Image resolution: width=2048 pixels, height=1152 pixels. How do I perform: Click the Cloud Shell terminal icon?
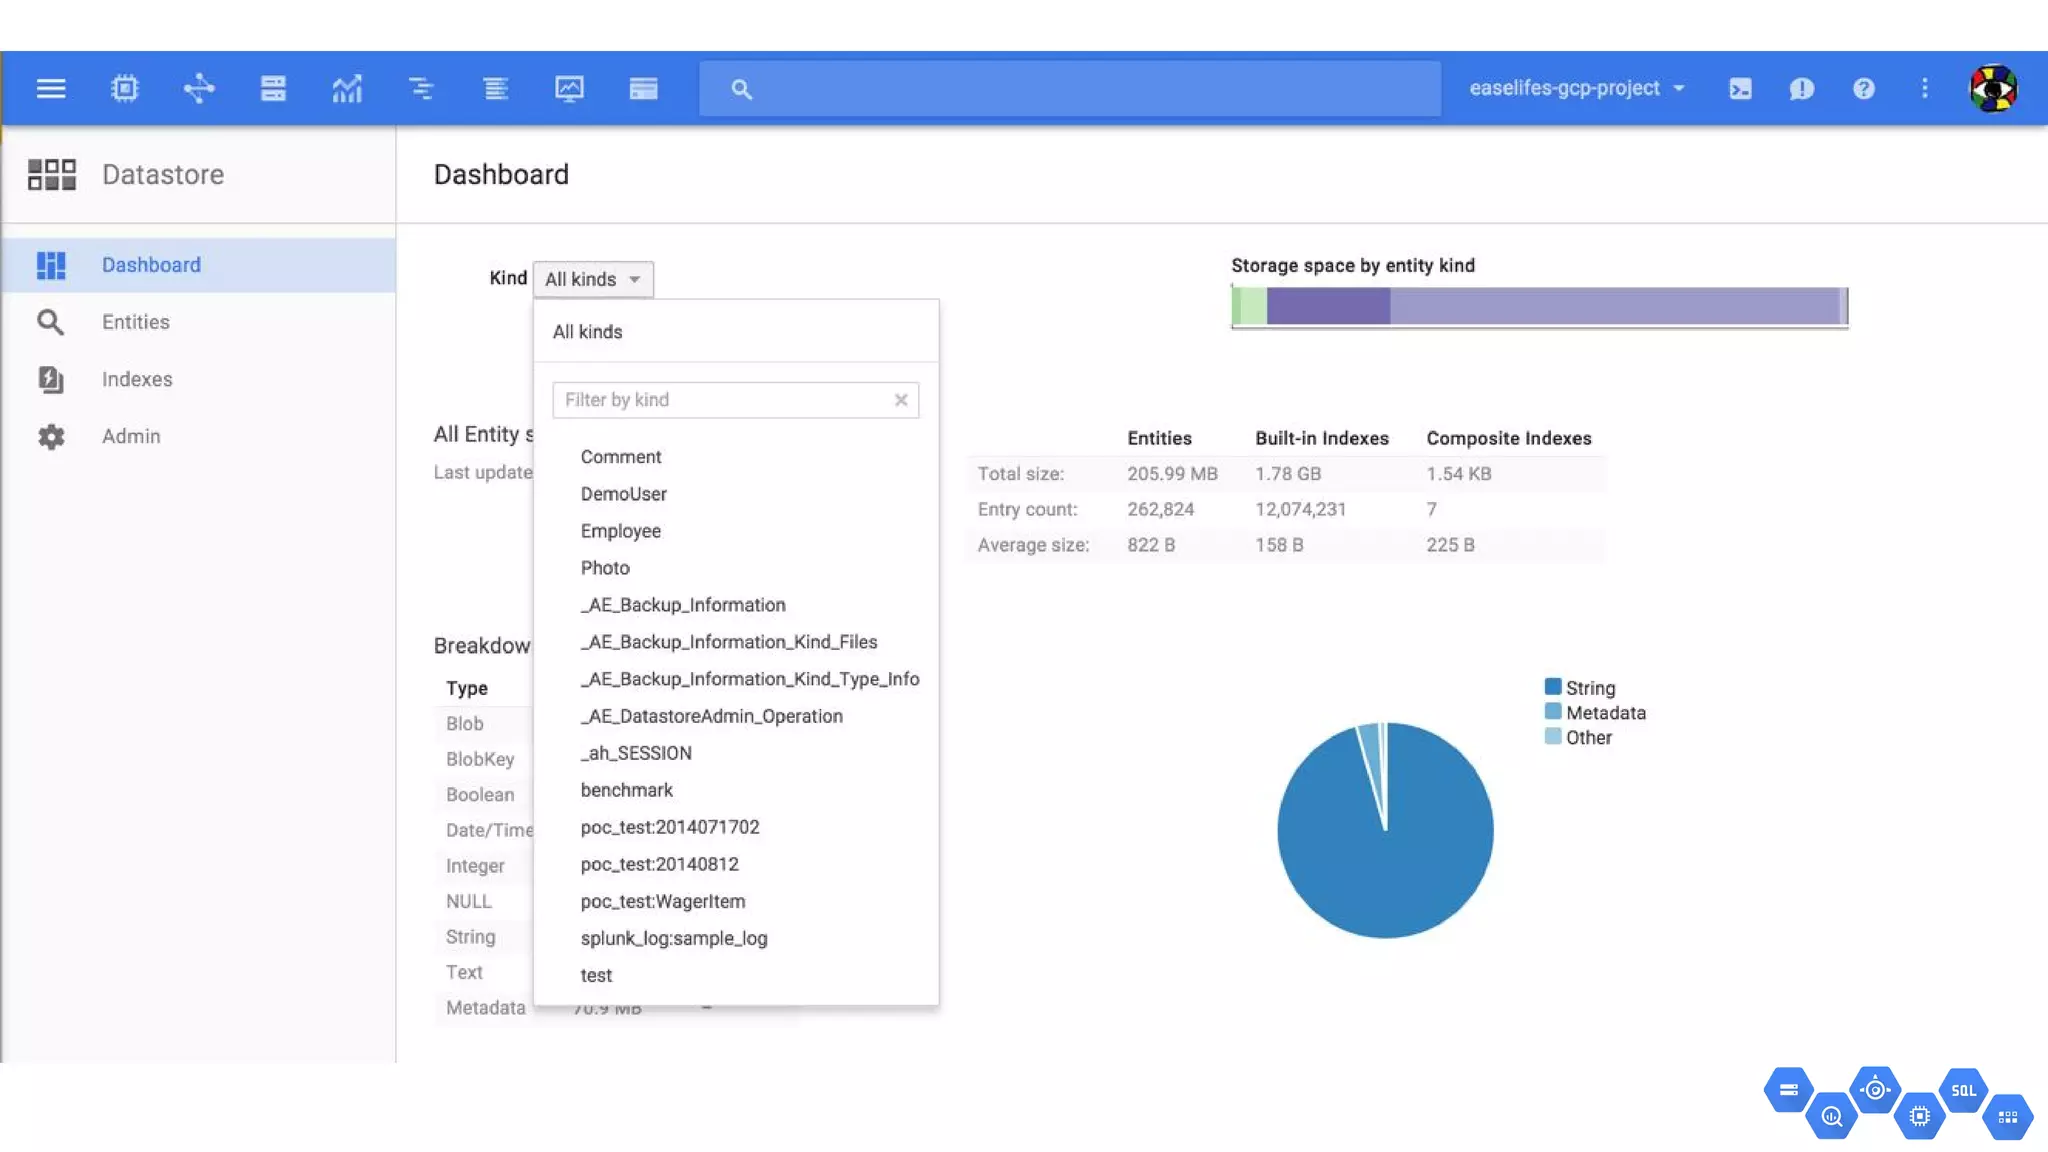click(1740, 88)
